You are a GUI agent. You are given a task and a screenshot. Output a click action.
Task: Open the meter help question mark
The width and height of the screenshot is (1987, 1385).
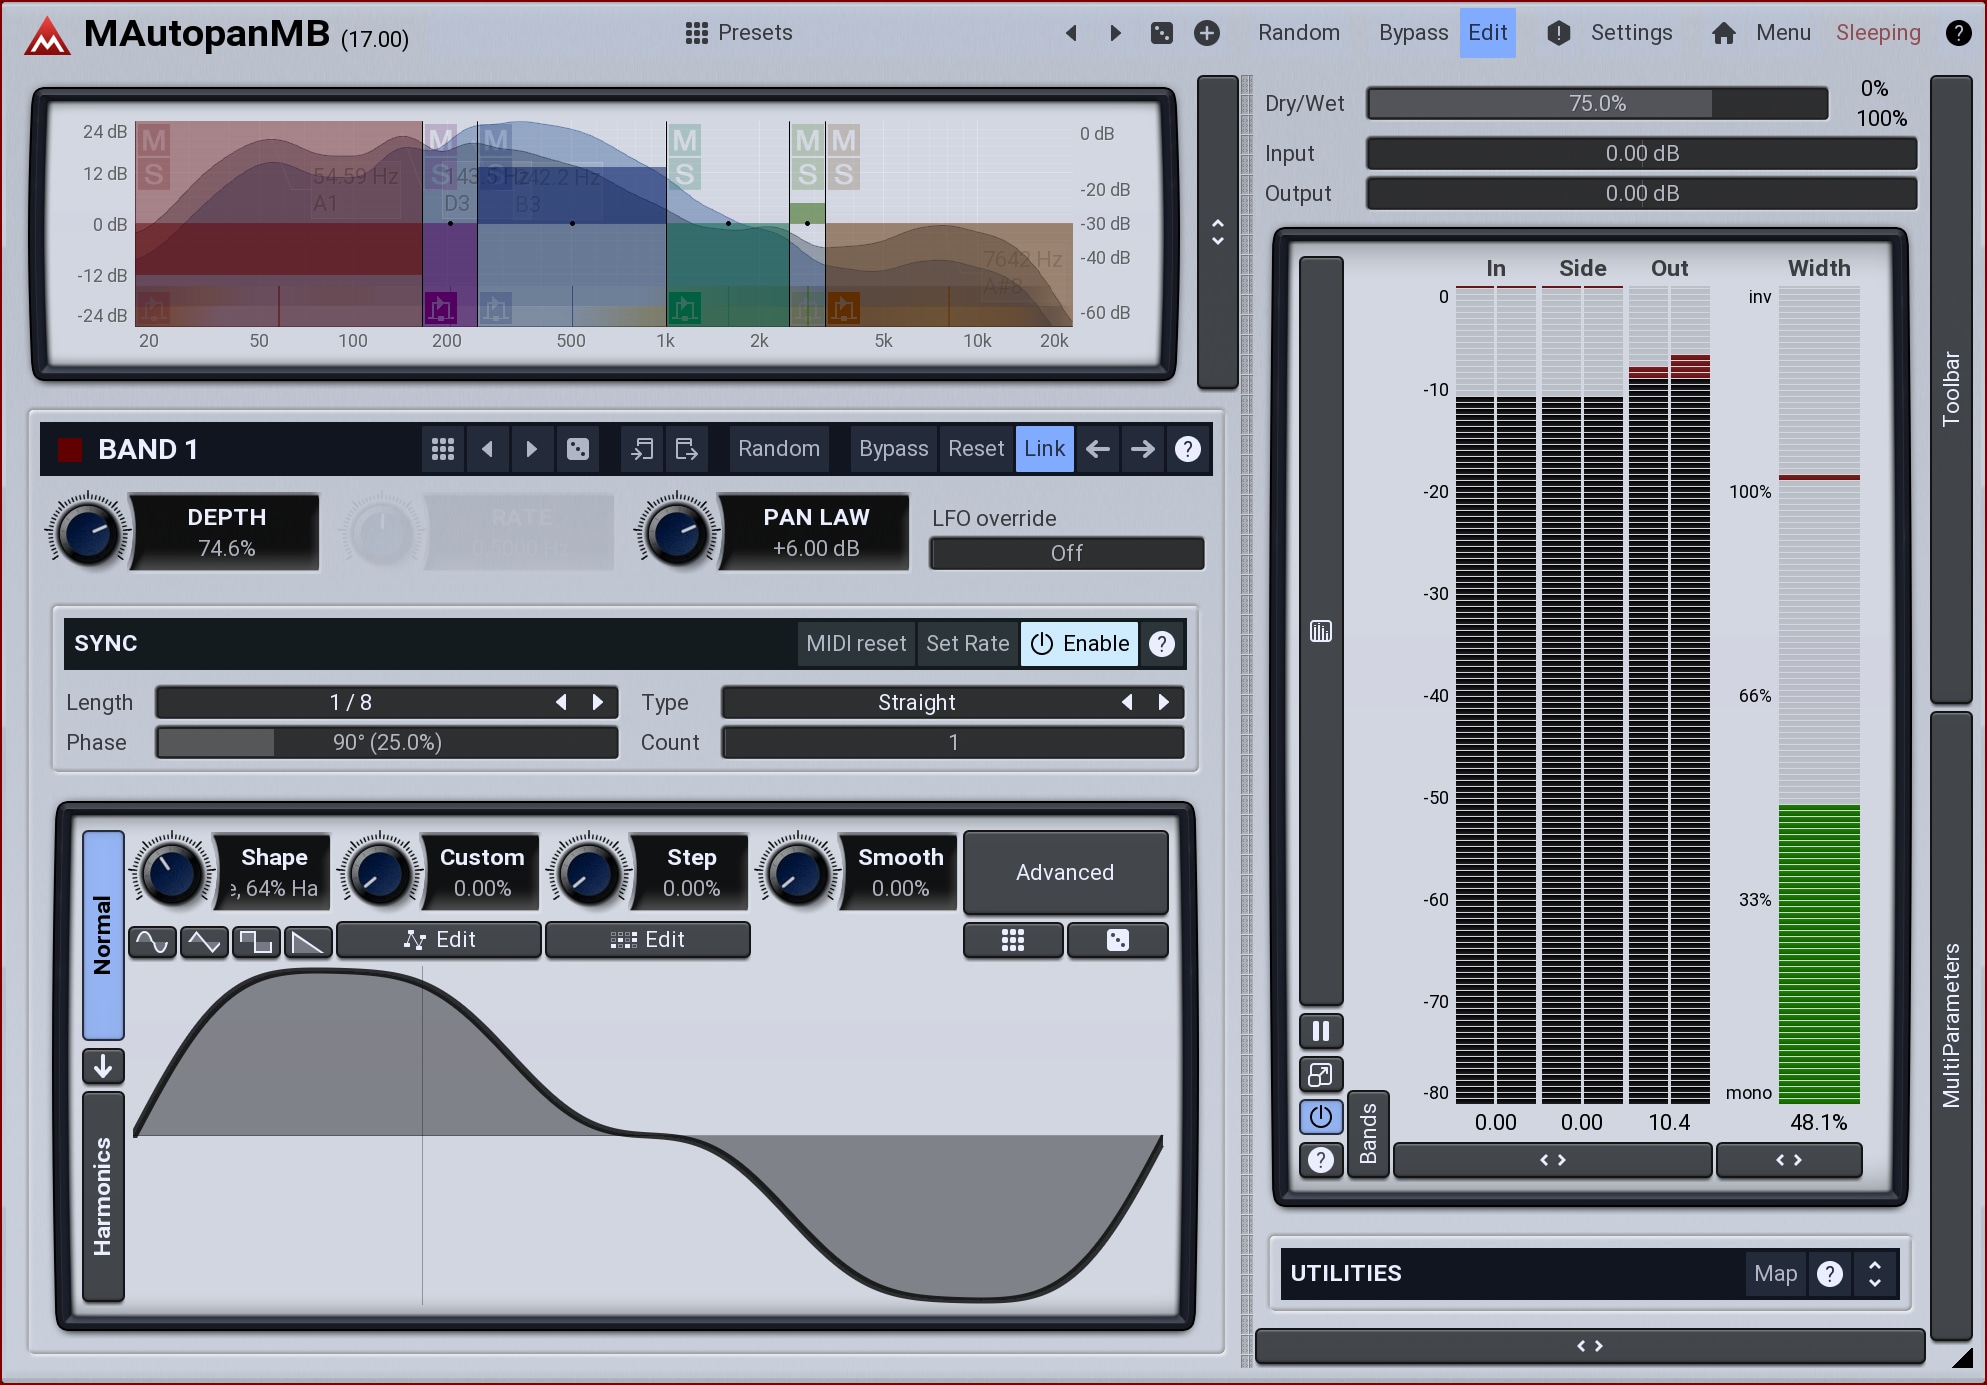(x=1320, y=1160)
